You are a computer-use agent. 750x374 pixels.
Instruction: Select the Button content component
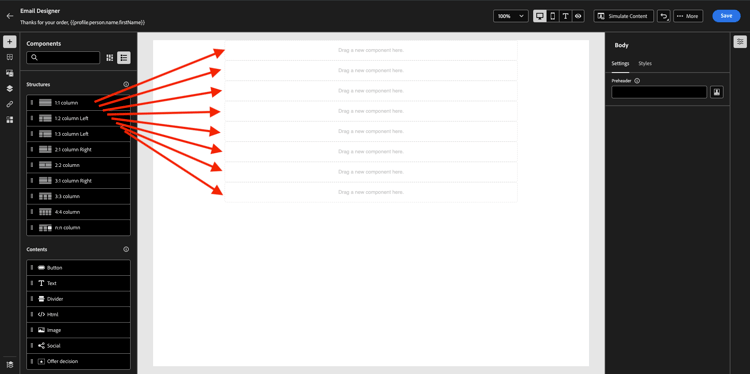78,267
